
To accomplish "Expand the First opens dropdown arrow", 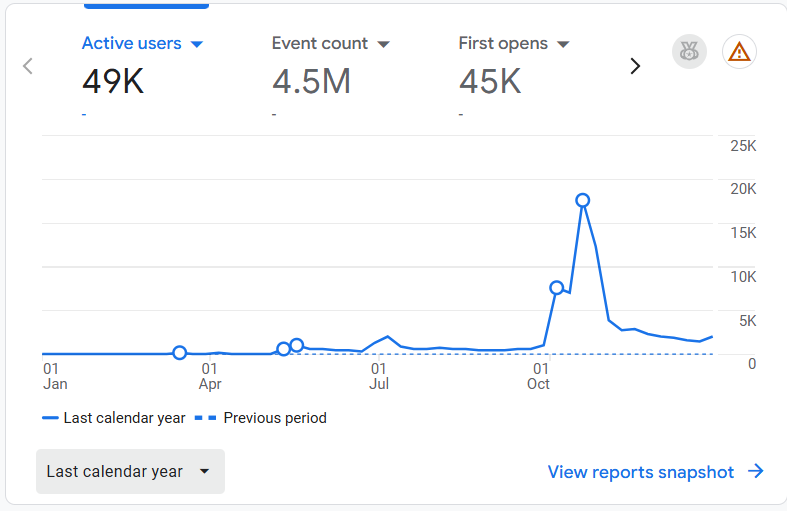I will 563,44.
